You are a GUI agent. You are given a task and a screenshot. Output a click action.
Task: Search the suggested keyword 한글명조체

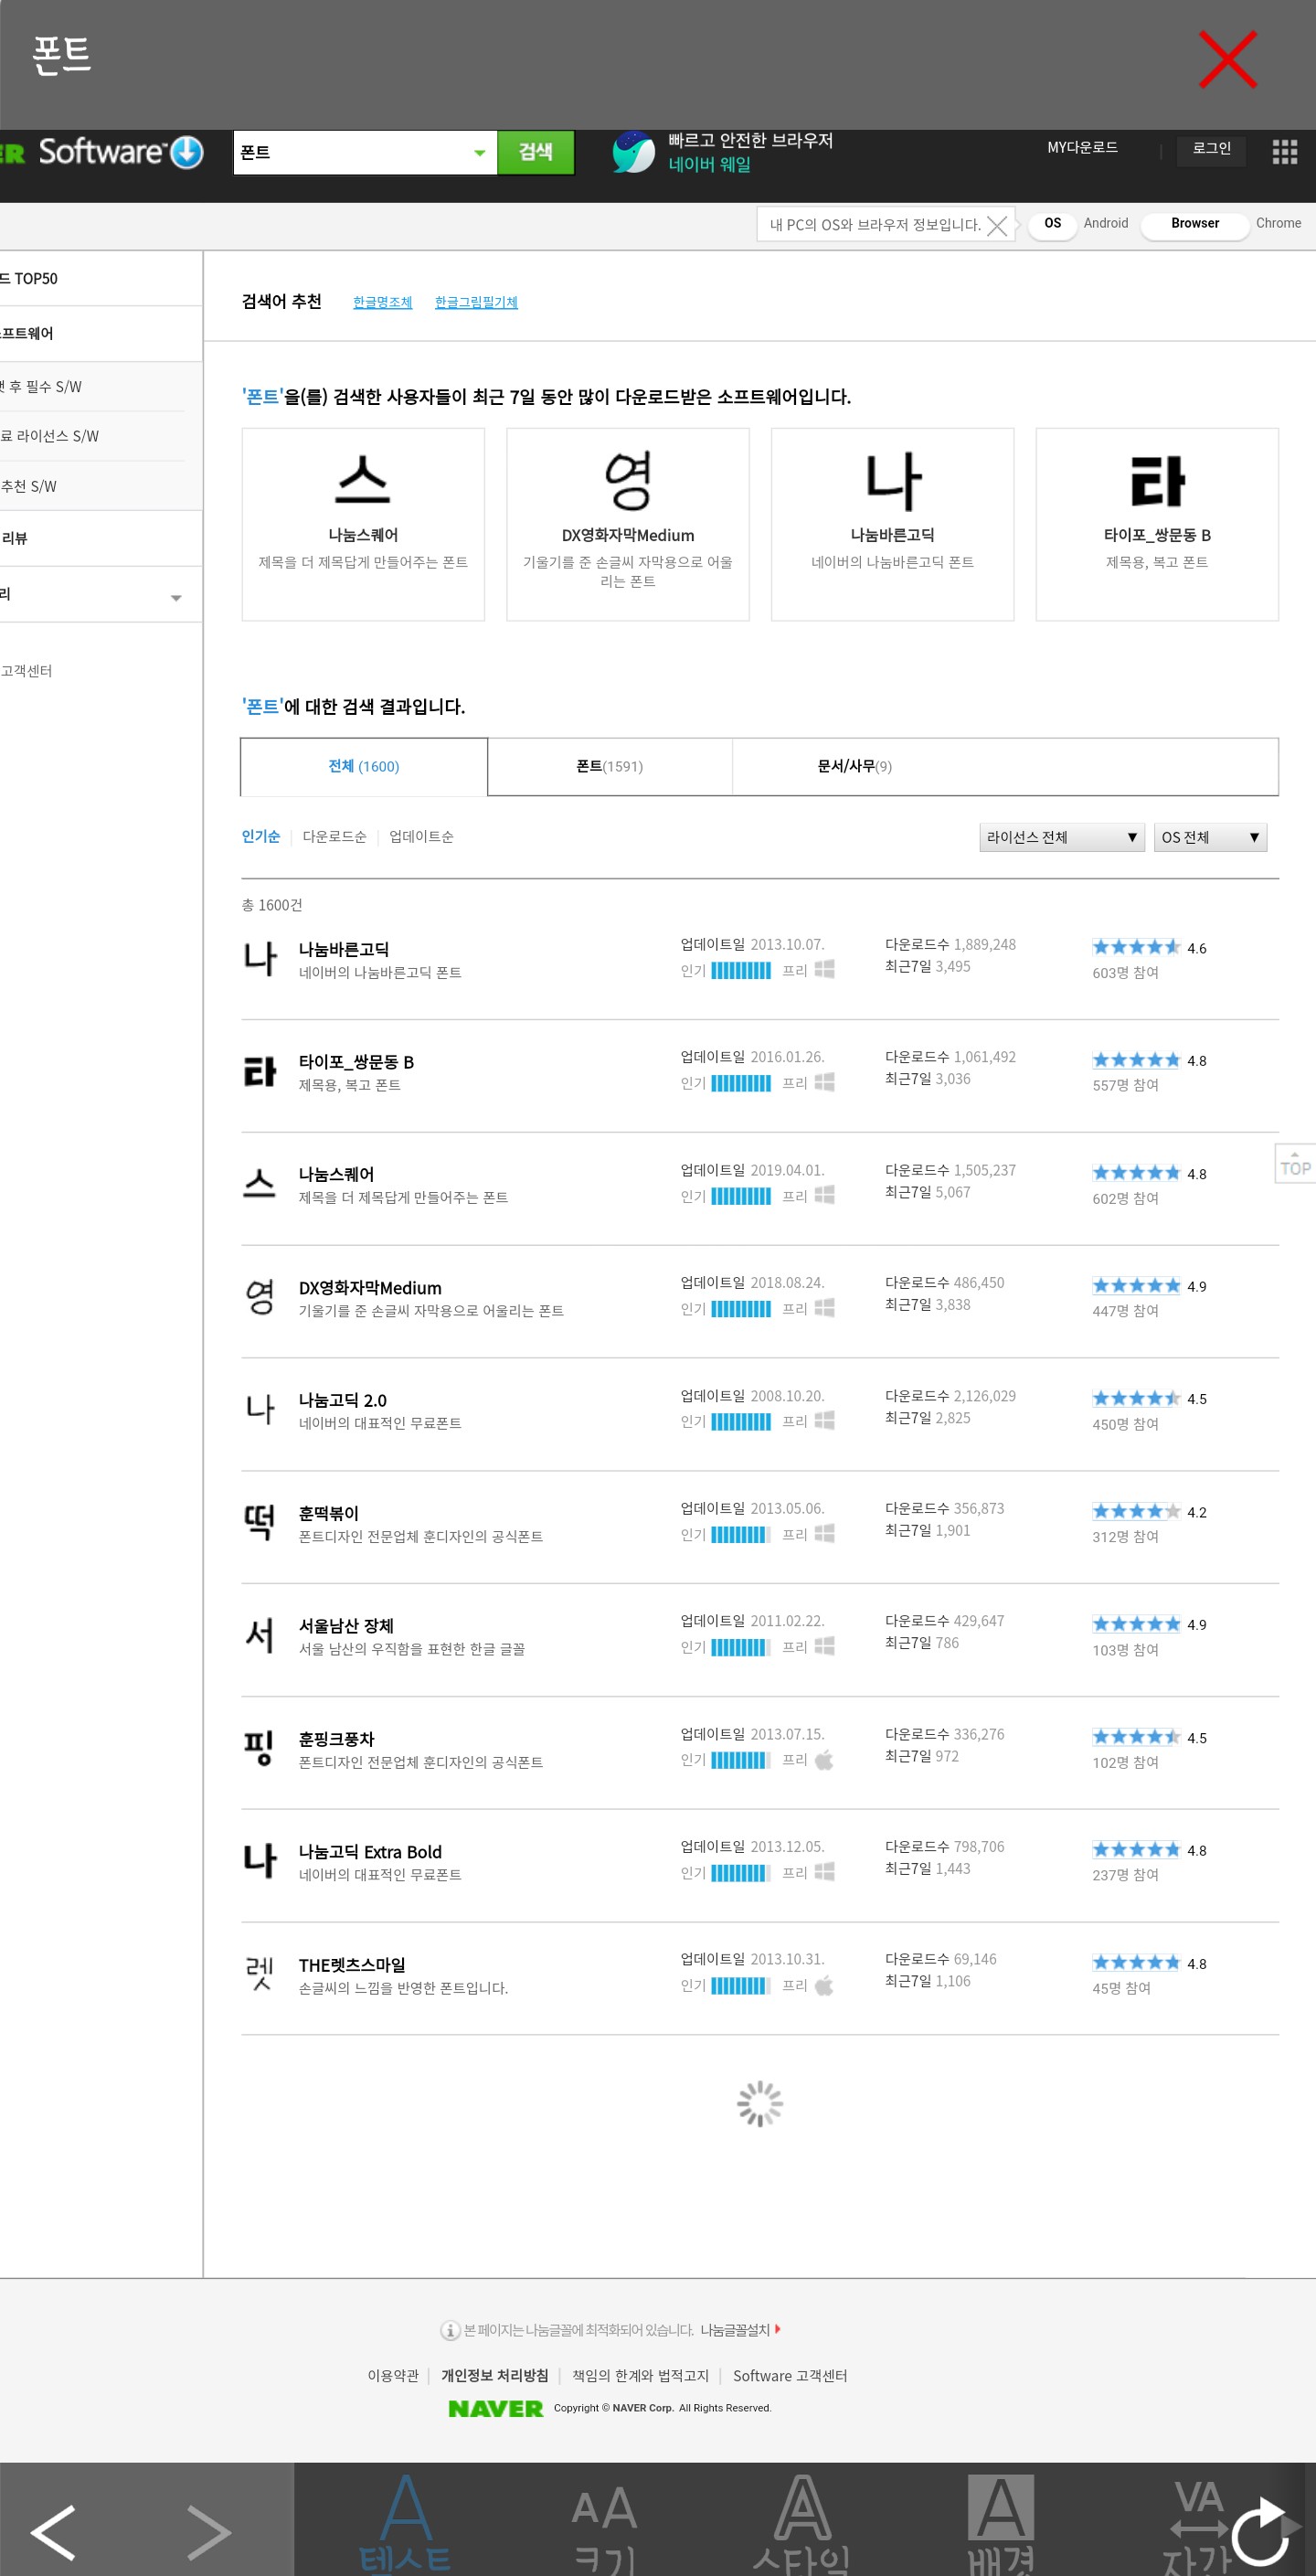click(x=382, y=302)
